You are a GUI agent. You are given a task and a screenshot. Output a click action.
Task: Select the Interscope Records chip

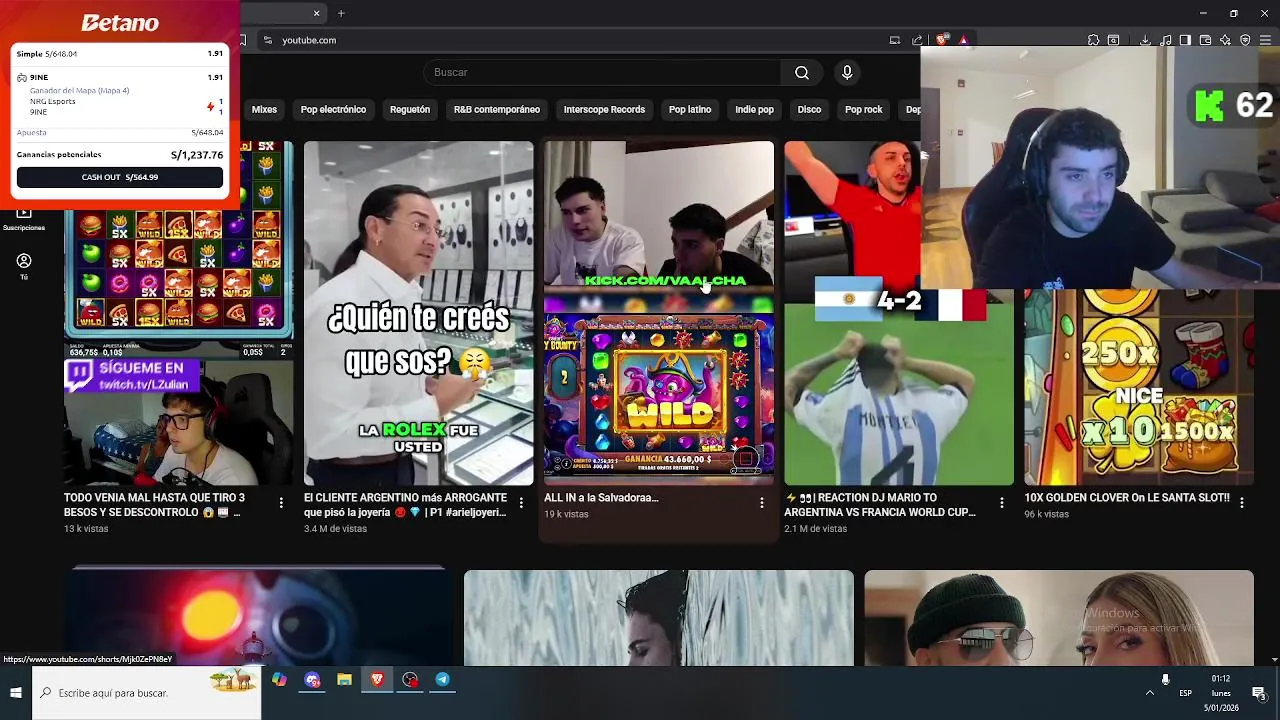tap(604, 109)
